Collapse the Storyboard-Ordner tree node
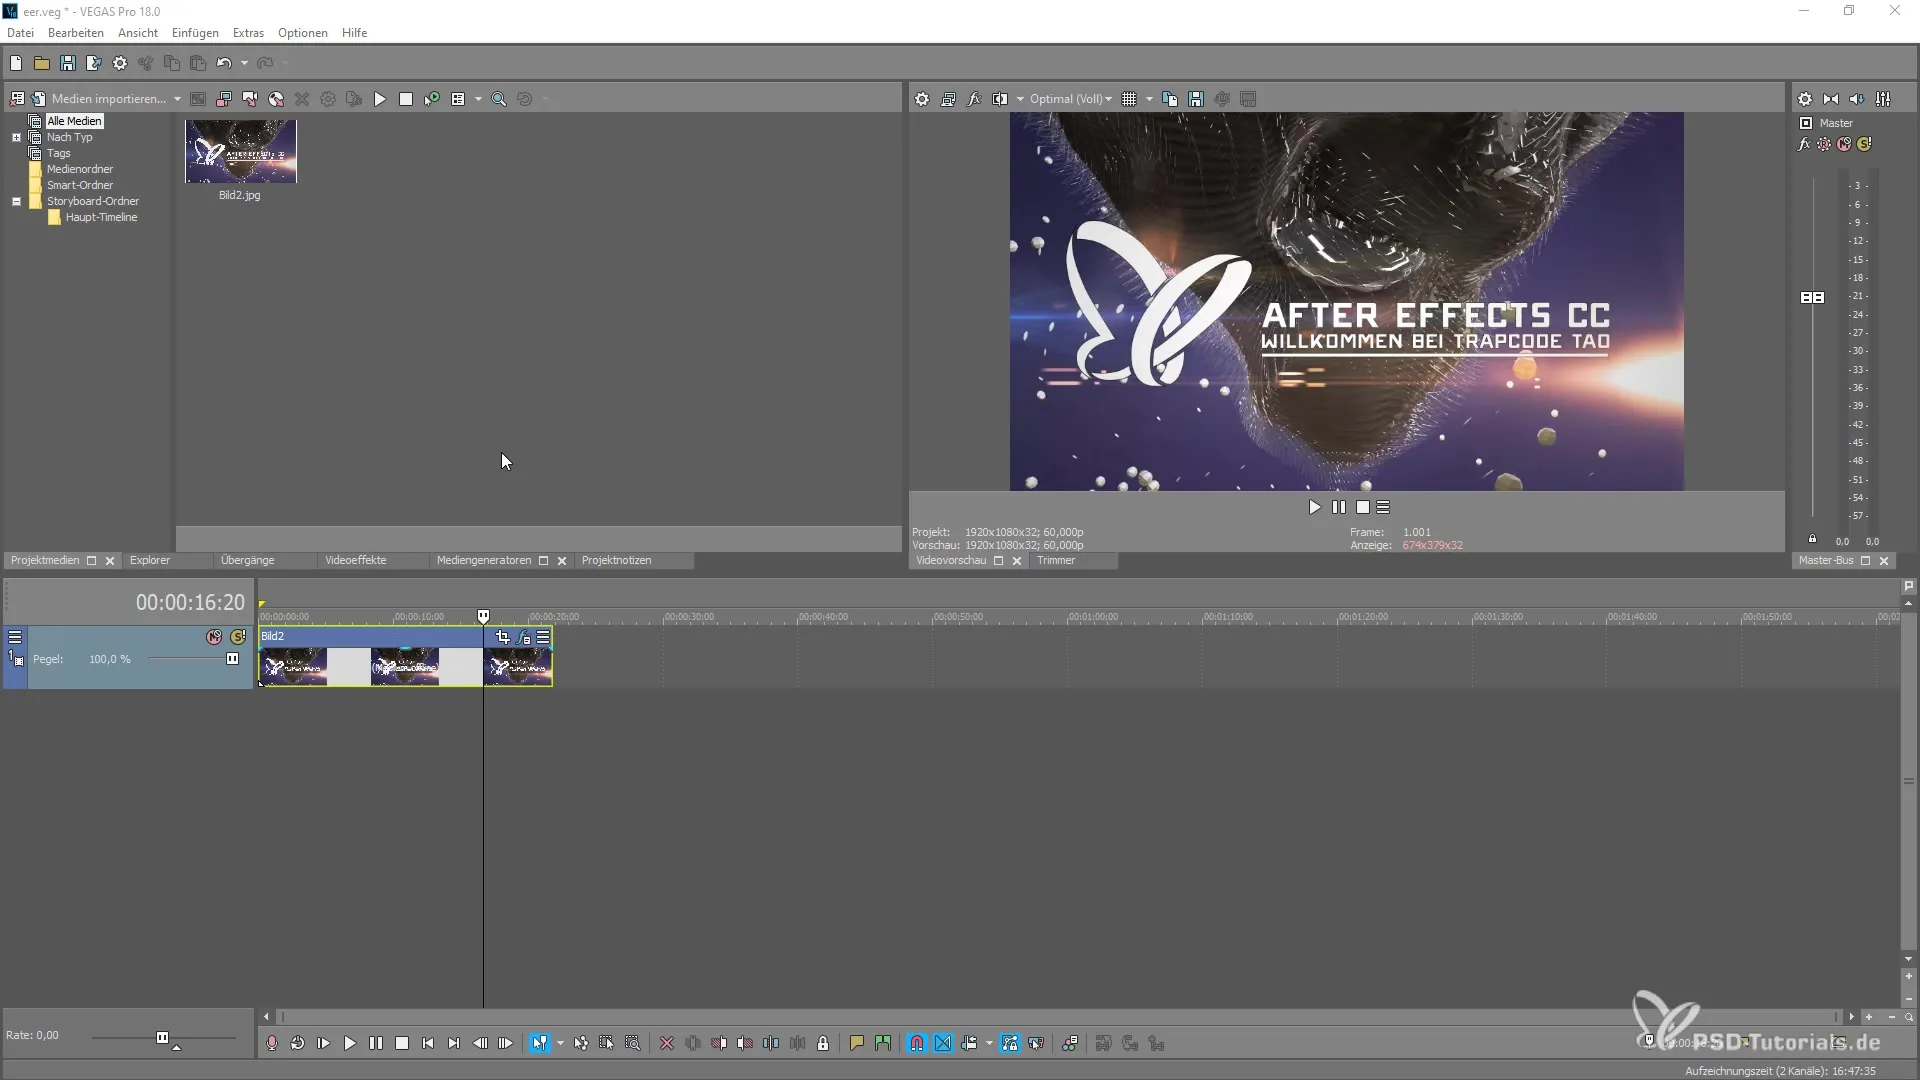 [16, 201]
